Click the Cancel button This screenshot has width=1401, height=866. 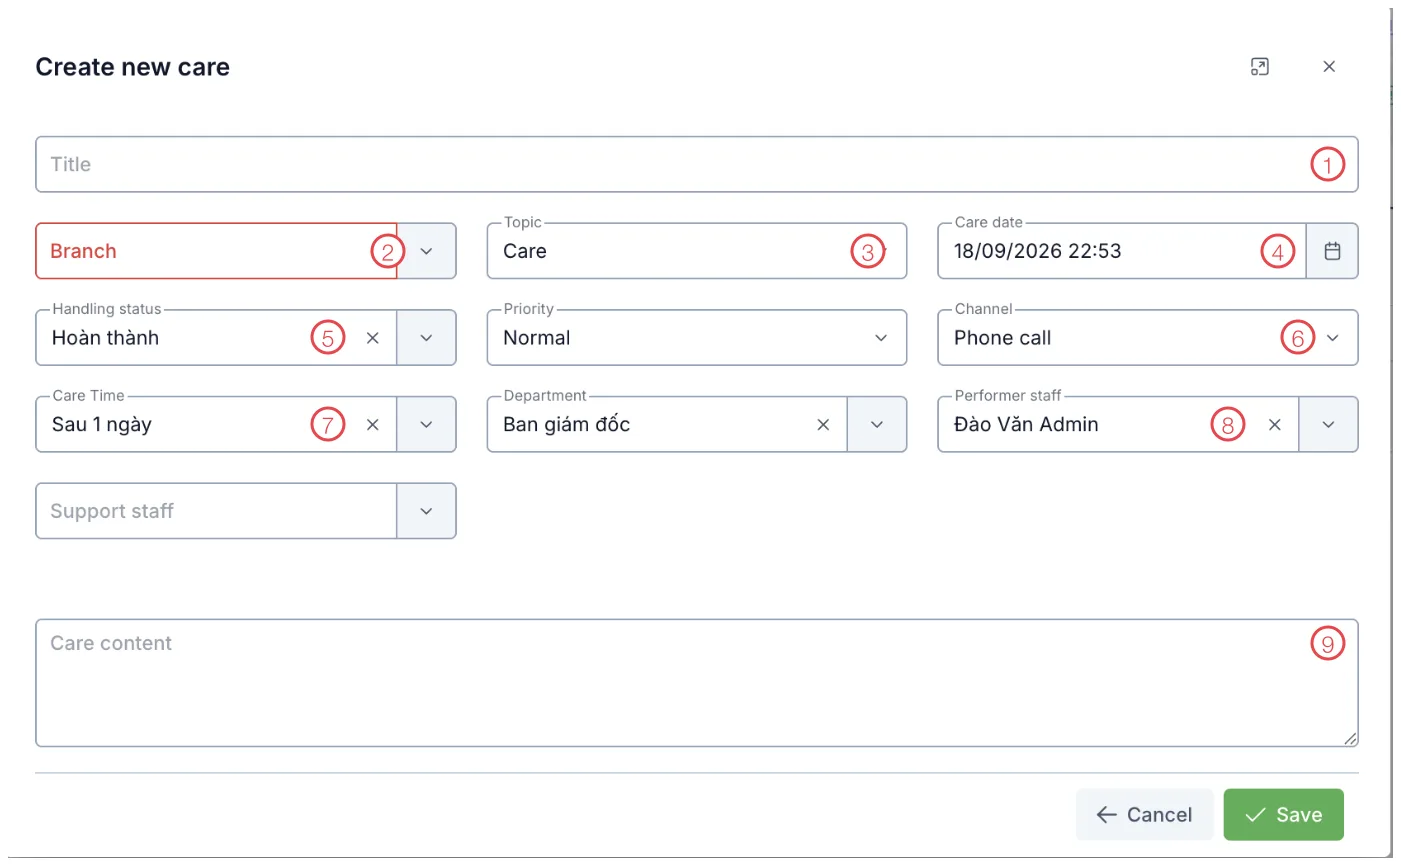[x=1144, y=815]
